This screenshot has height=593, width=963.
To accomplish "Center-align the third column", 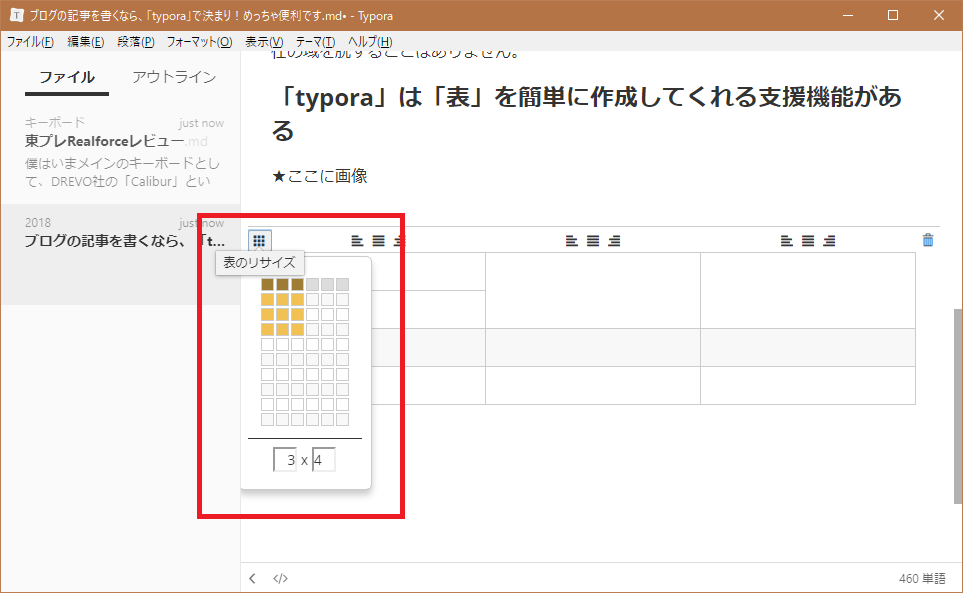I will pos(808,241).
